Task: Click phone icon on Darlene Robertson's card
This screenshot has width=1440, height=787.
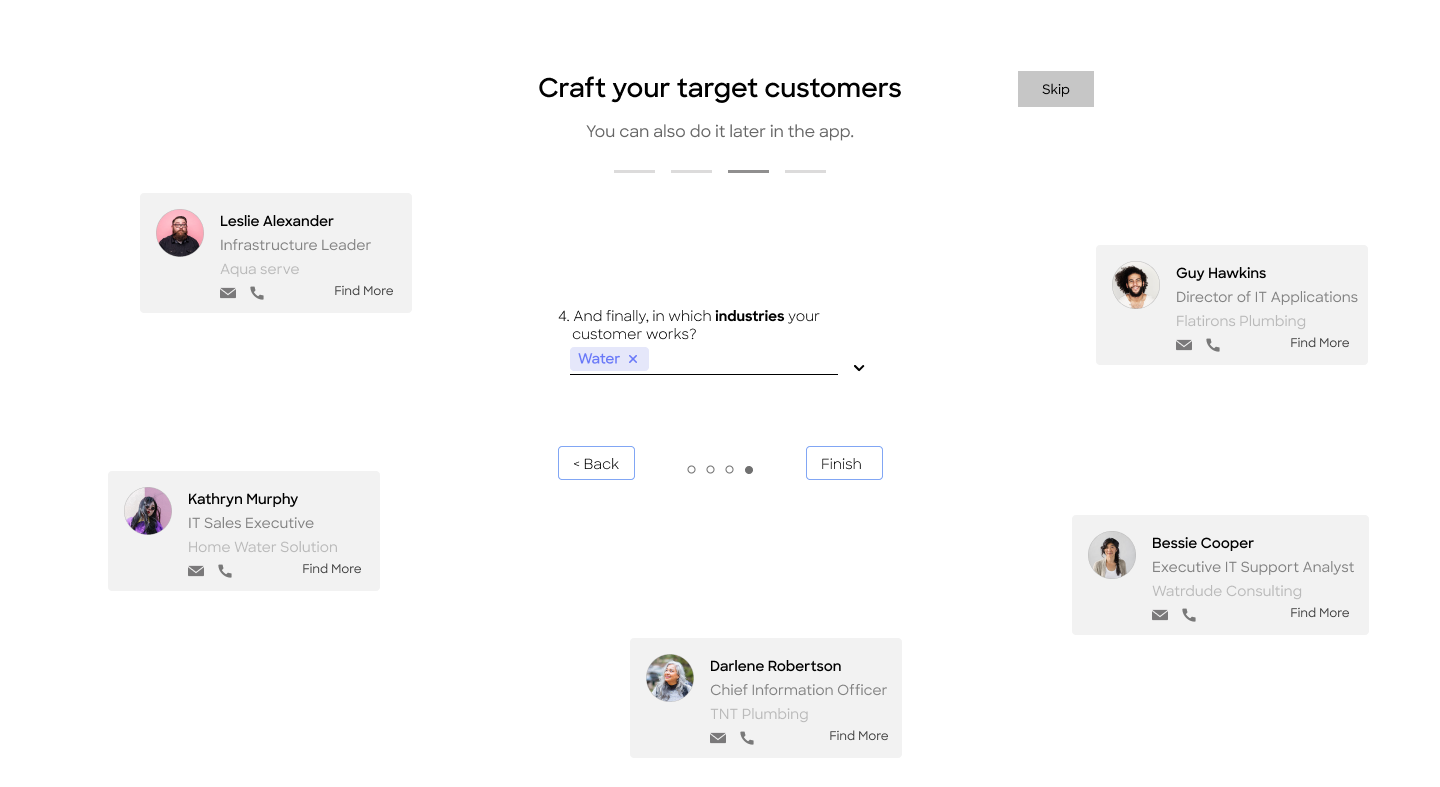Action: click(x=747, y=738)
